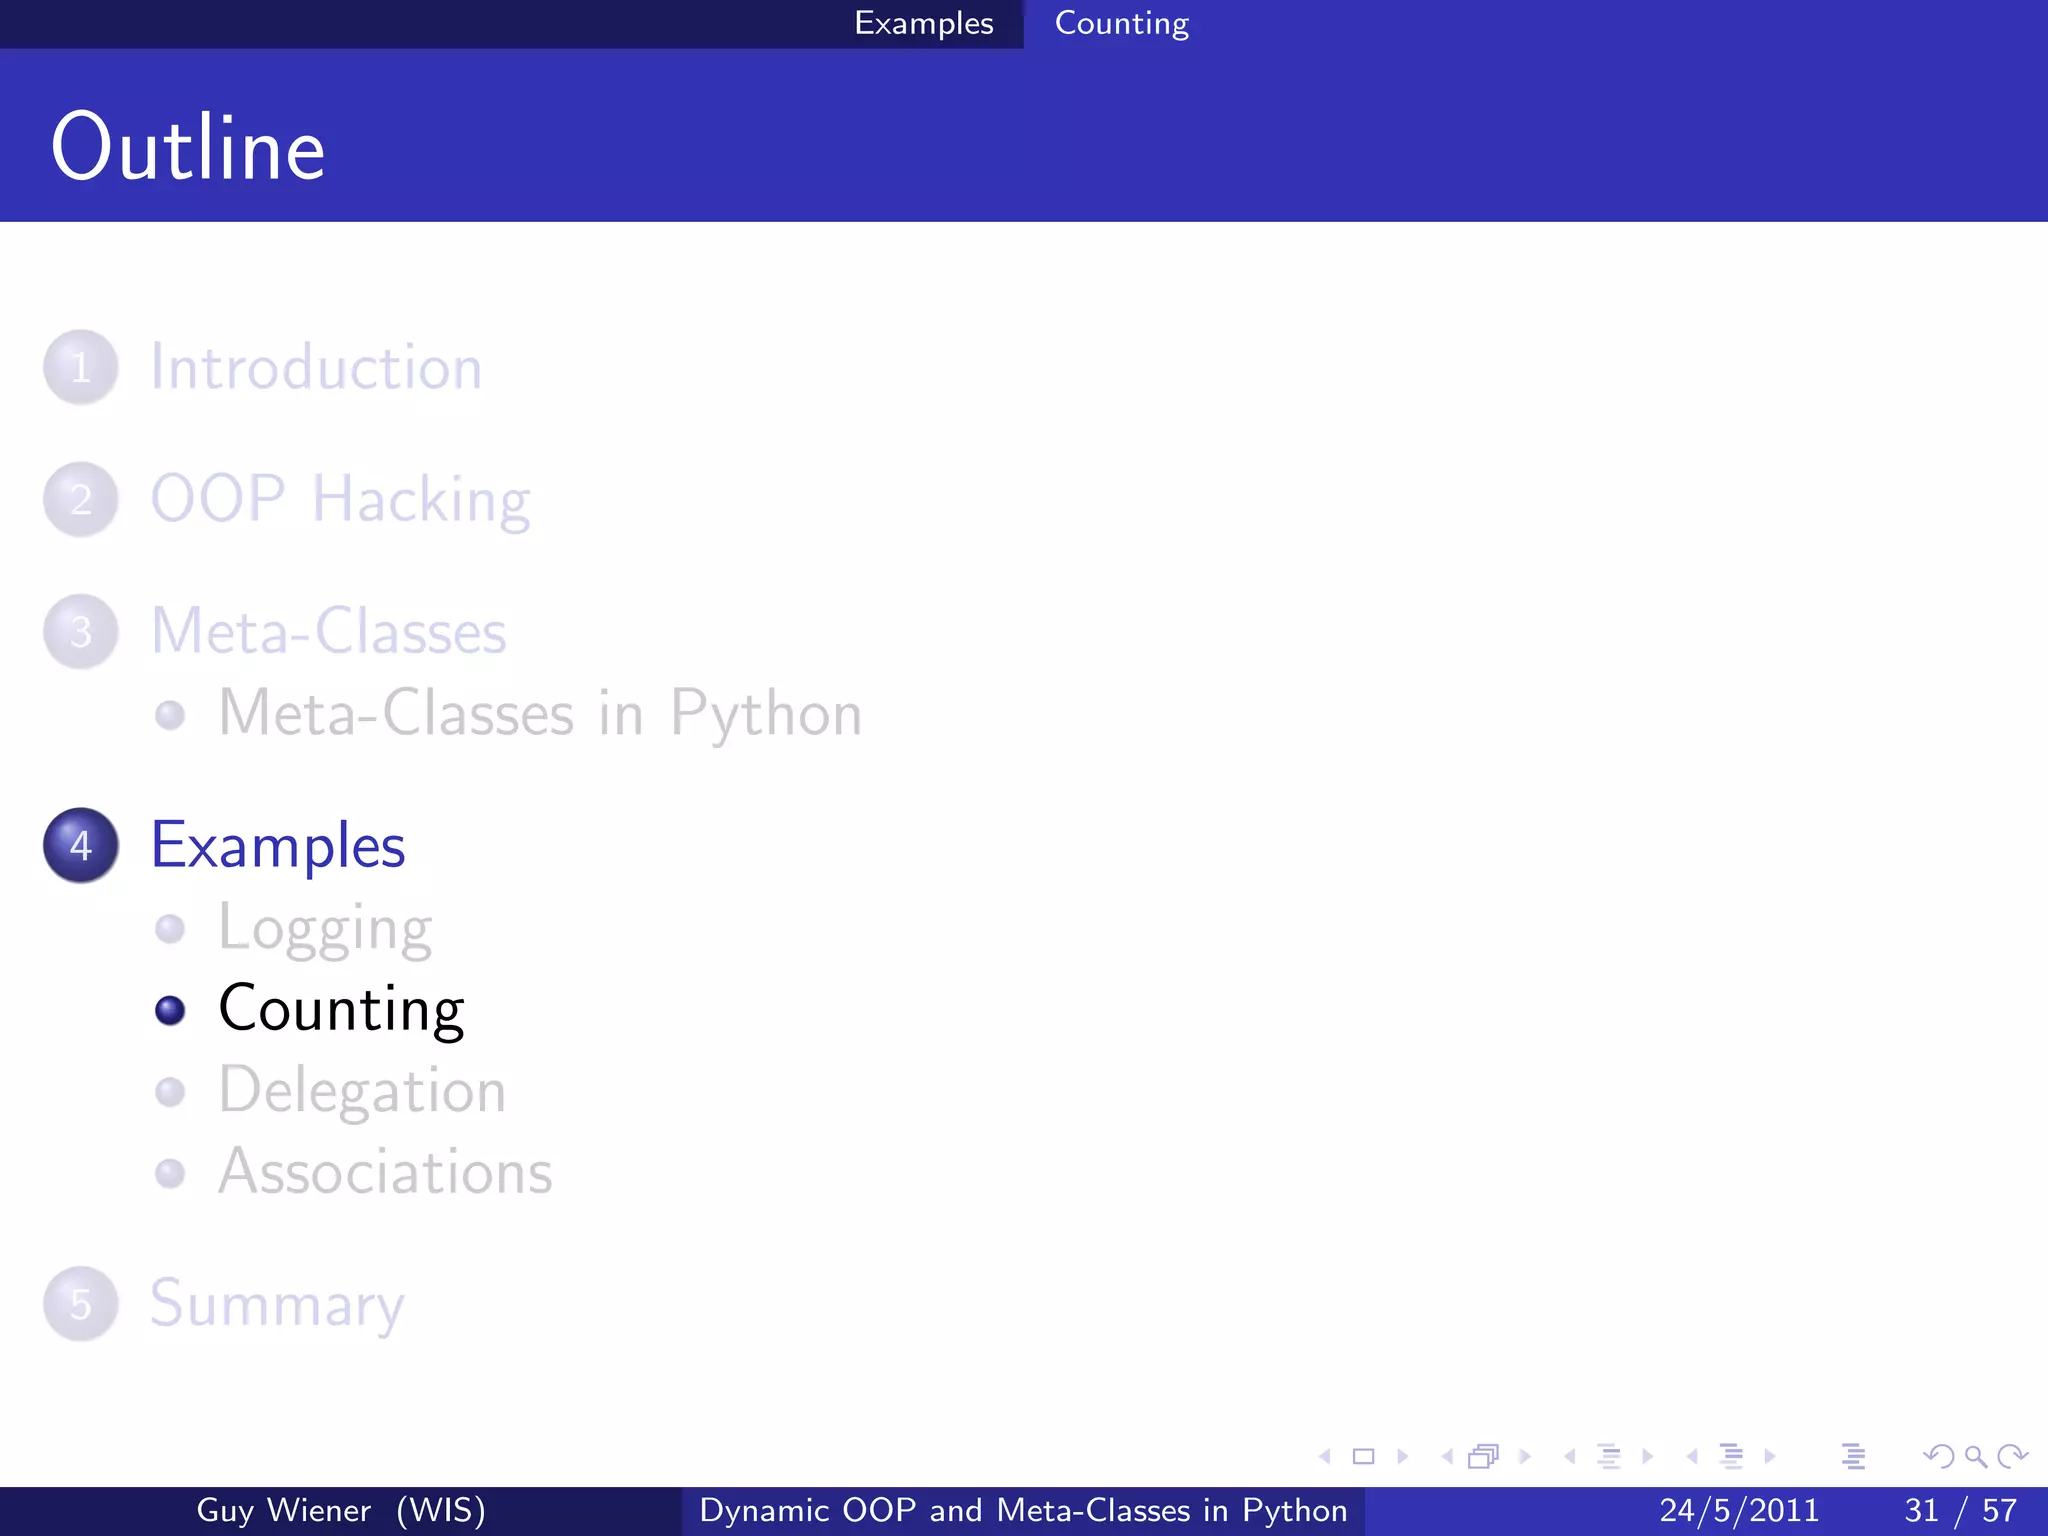Open the Counting subsection in outline
This screenshot has width=2048, height=1536.
click(341, 1010)
